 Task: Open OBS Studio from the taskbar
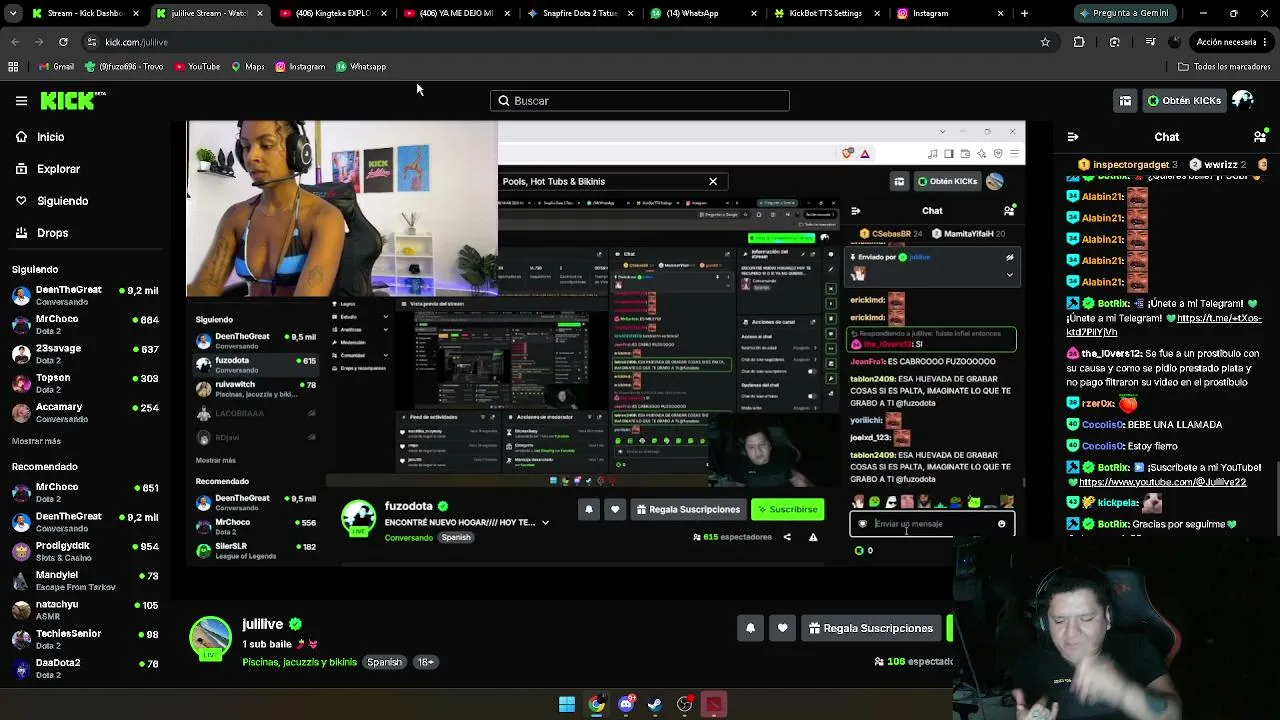(x=684, y=704)
